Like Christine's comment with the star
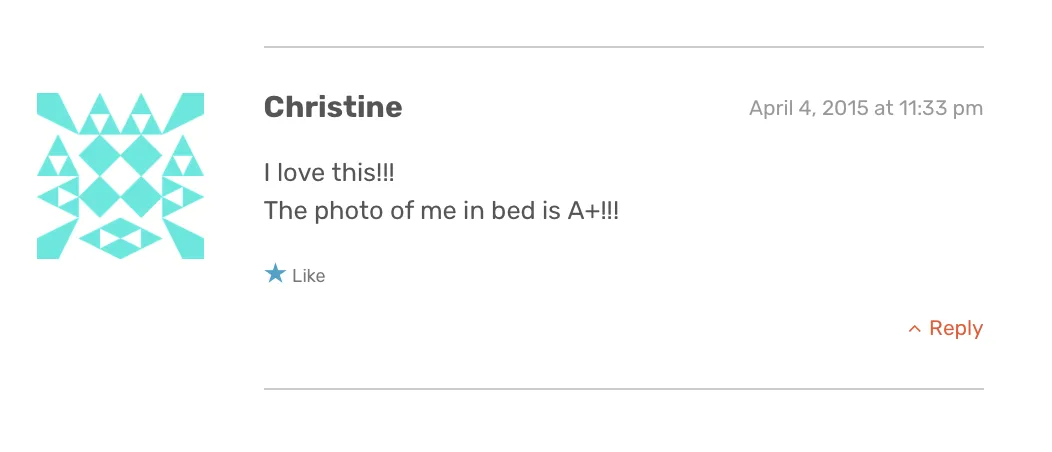Viewport: 1052px width, 452px height. (275, 274)
